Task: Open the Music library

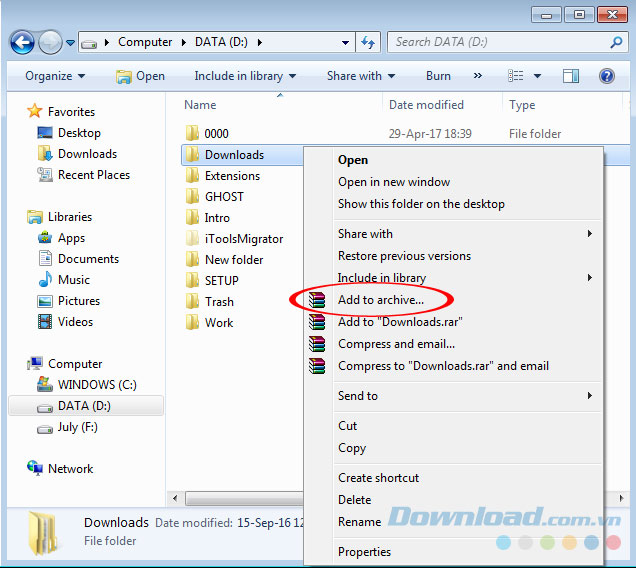Action: [x=64, y=280]
